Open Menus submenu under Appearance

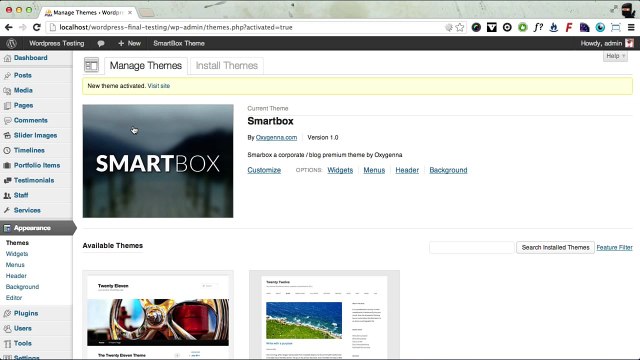click(x=15, y=265)
